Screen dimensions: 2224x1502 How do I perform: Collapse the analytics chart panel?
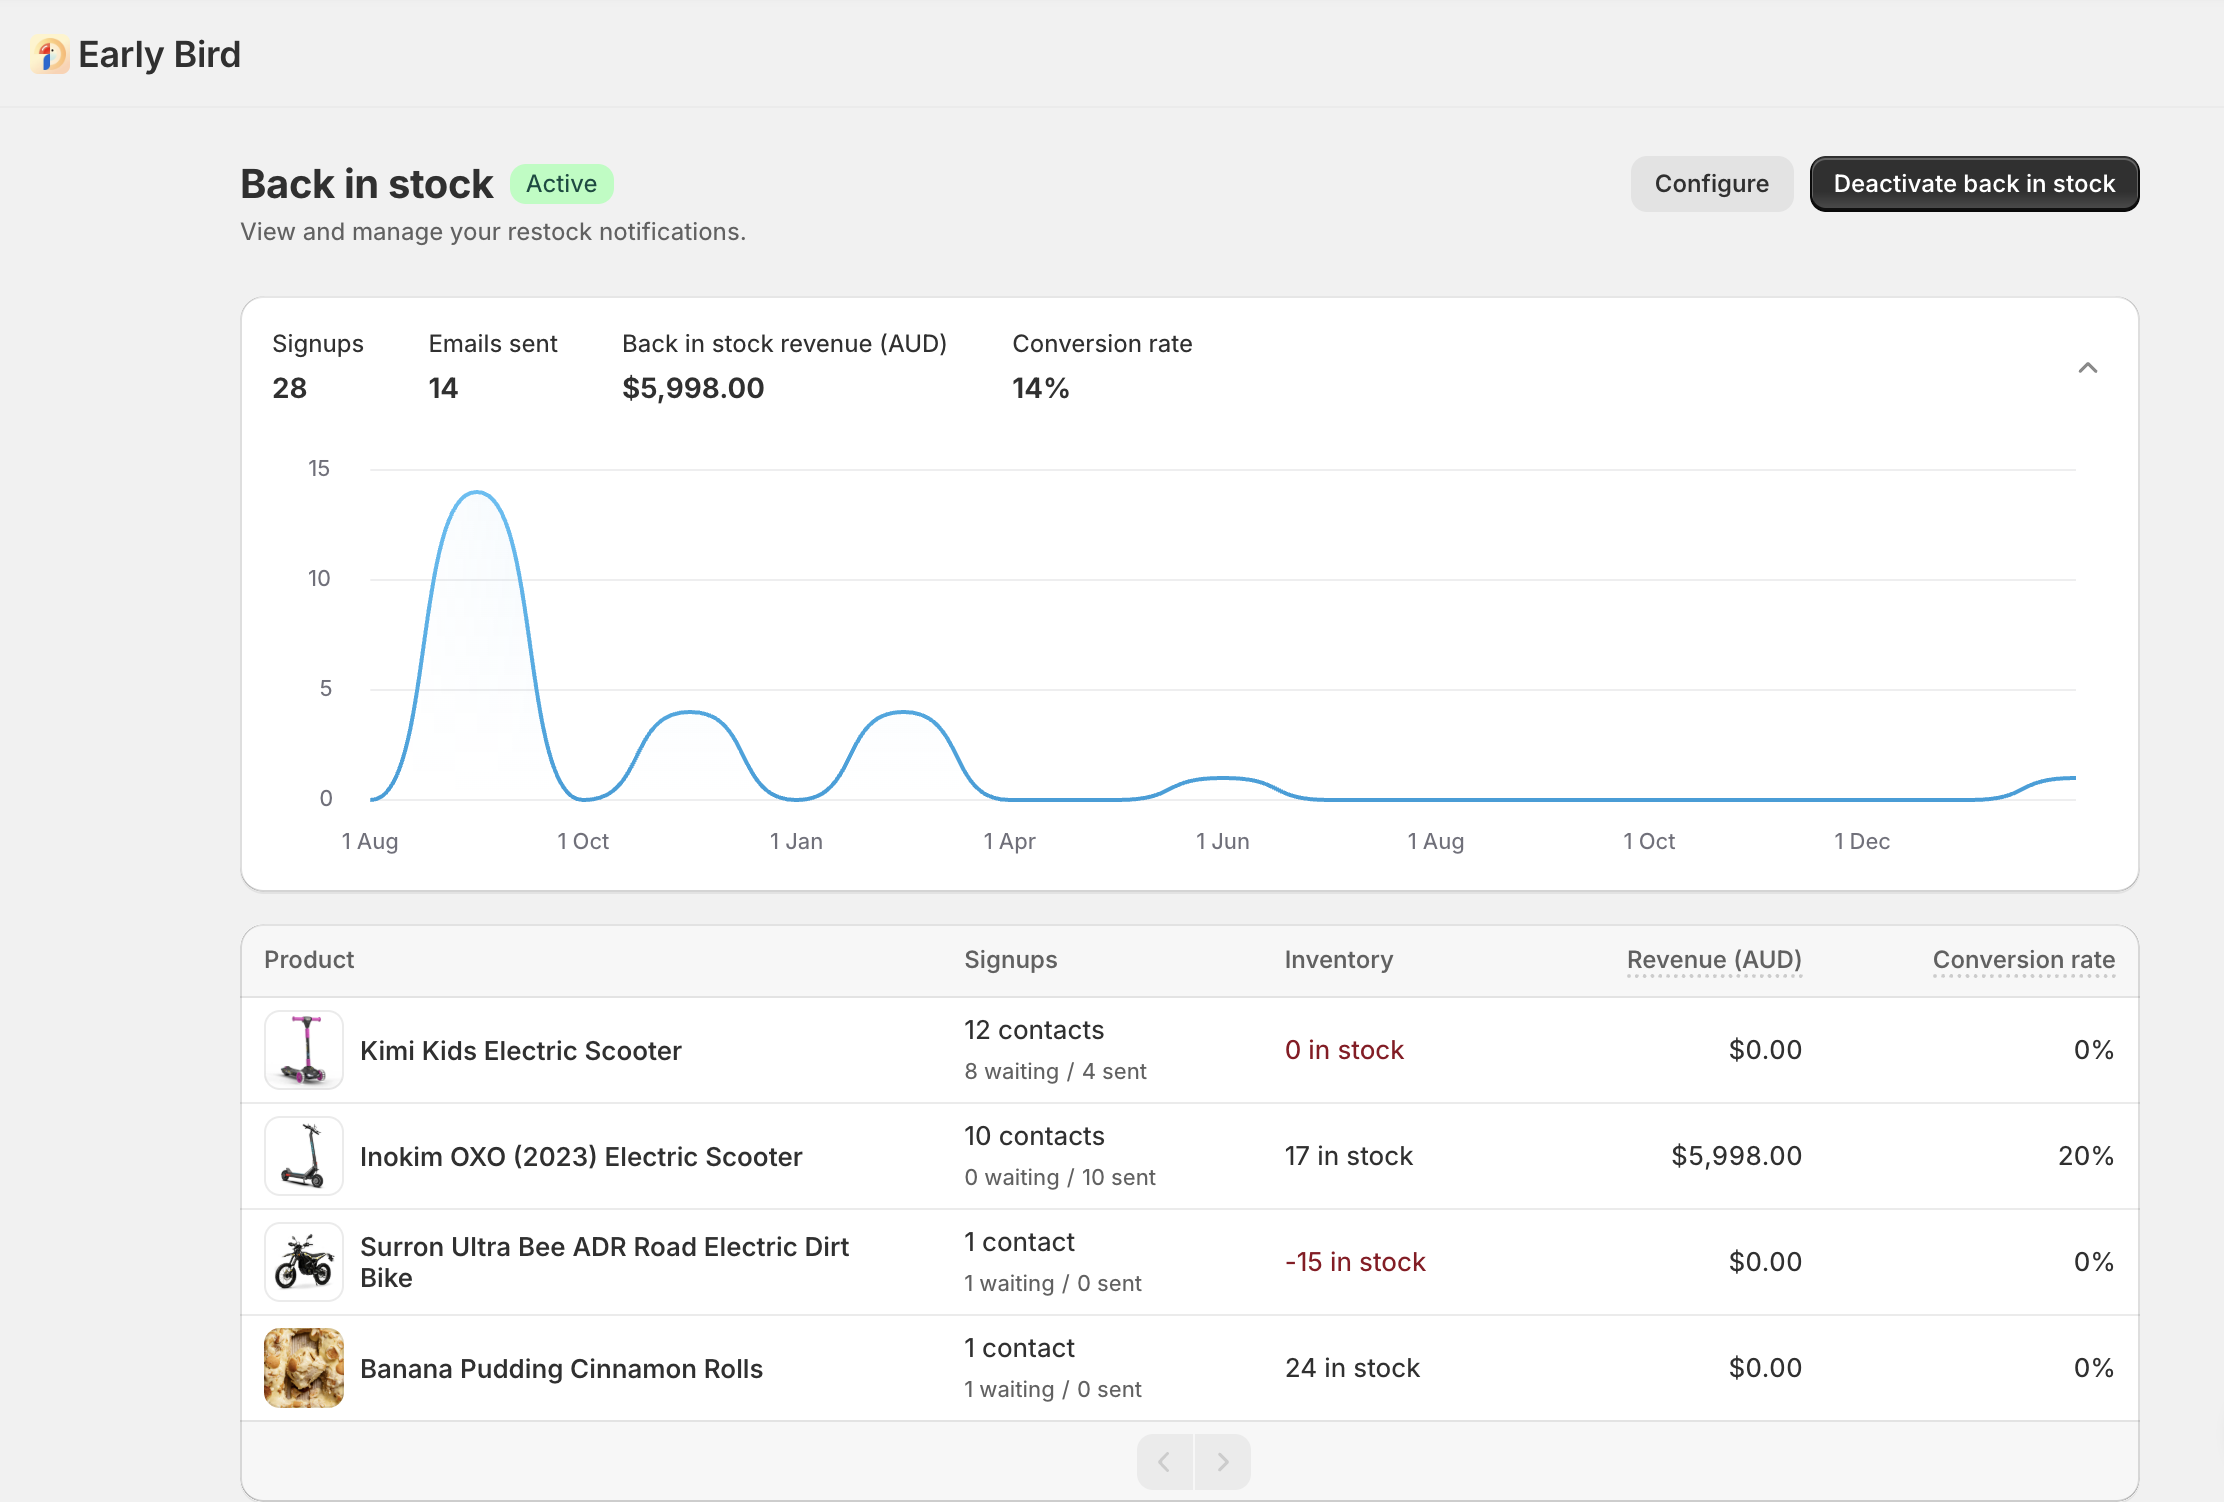pyautogui.click(x=2088, y=368)
